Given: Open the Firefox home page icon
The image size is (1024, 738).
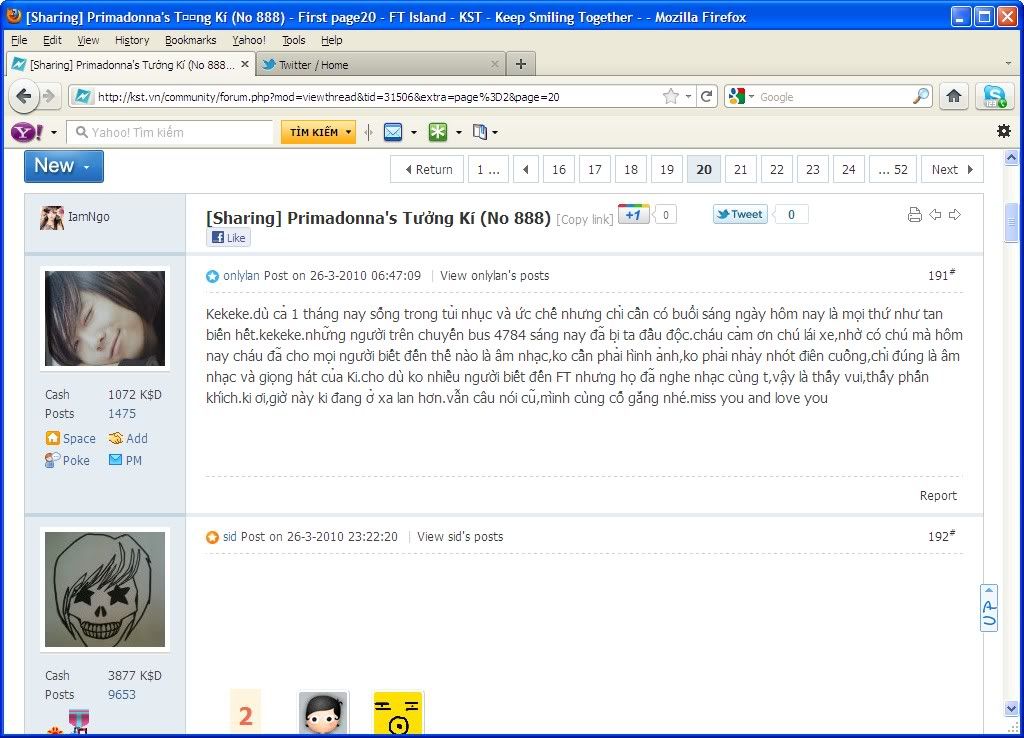Looking at the screenshot, I should click(954, 97).
